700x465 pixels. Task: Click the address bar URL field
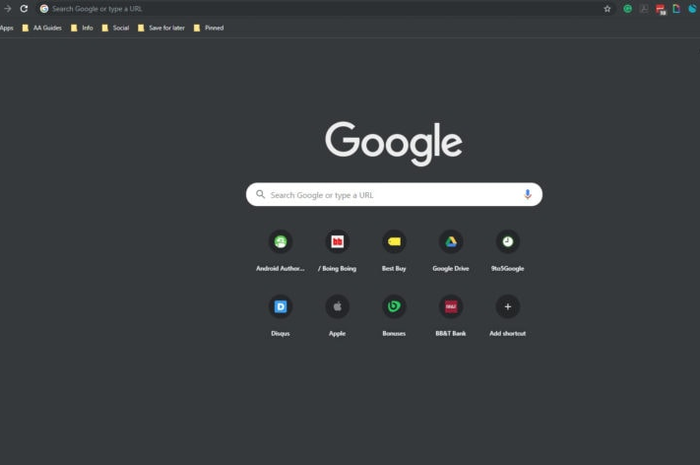[x=325, y=8]
